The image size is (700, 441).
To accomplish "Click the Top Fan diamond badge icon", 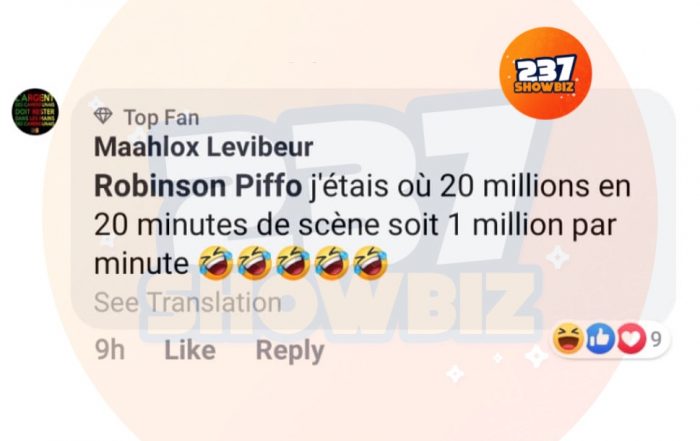I will tap(103, 116).
